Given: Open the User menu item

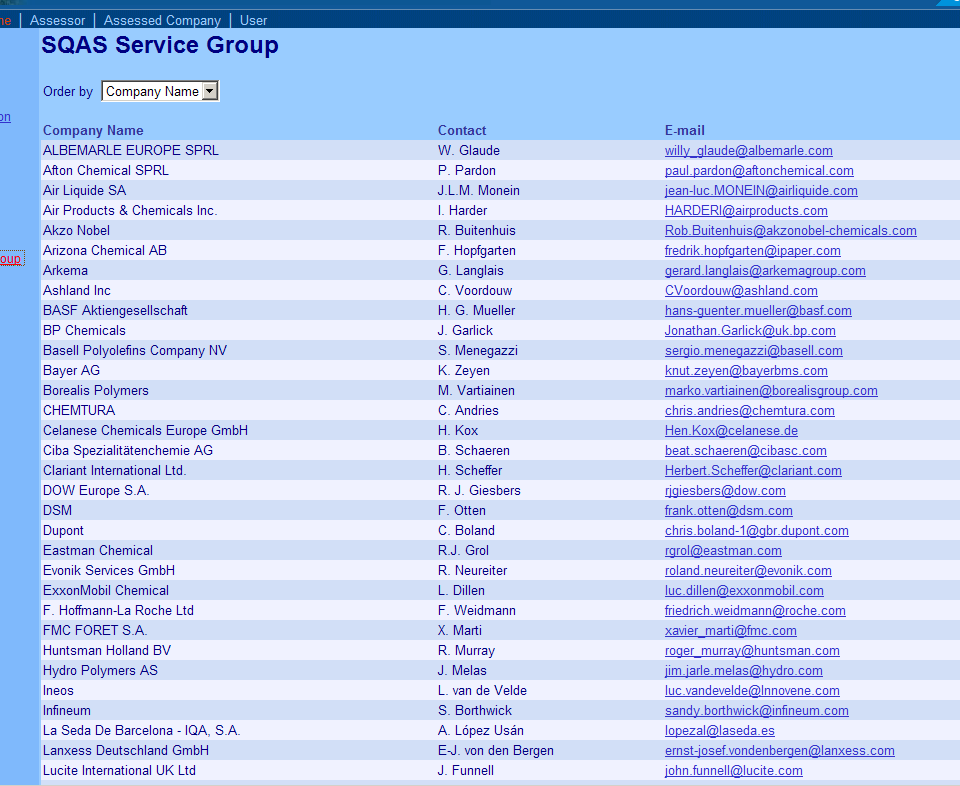Looking at the screenshot, I should tap(253, 20).
